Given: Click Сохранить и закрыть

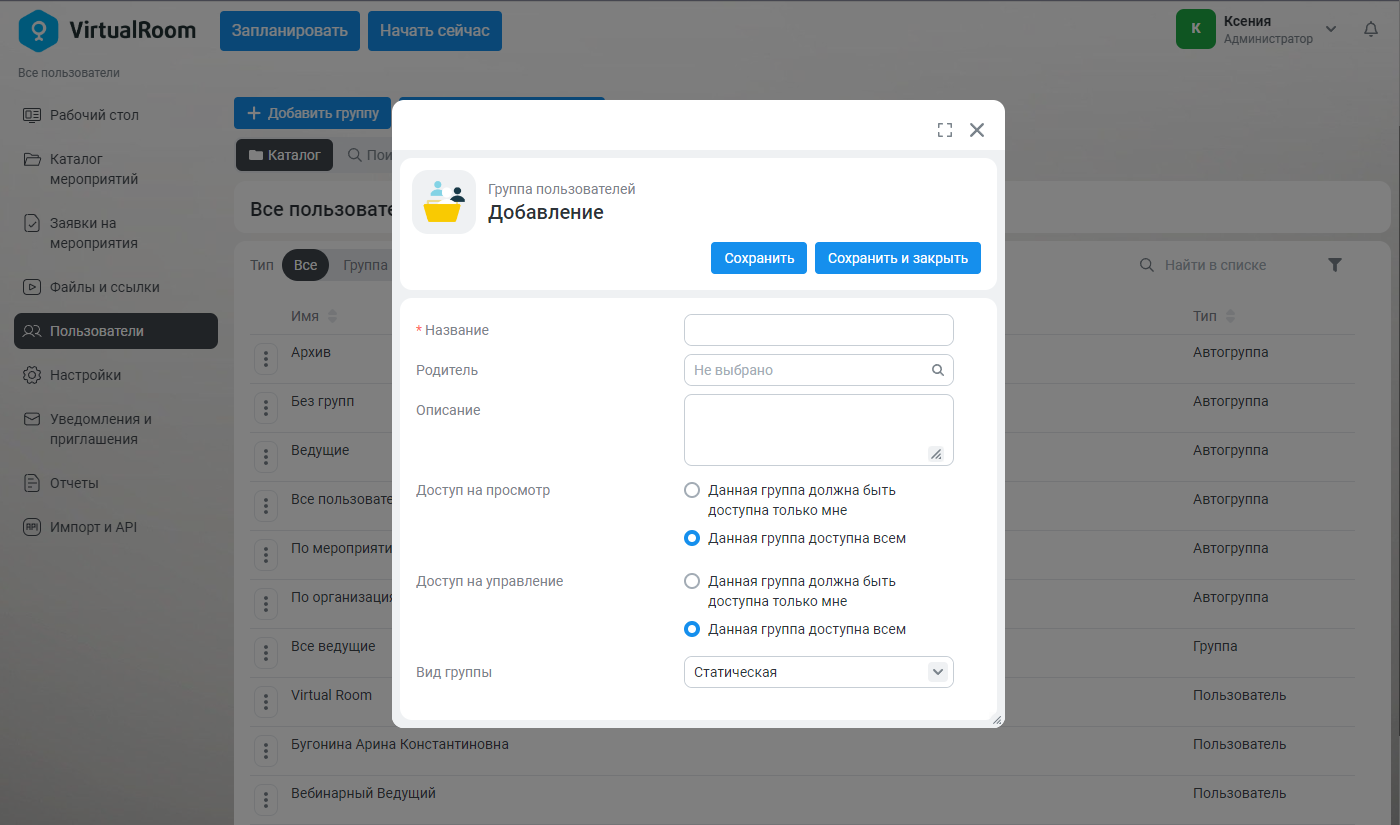Looking at the screenshot, I should (898, 258).
